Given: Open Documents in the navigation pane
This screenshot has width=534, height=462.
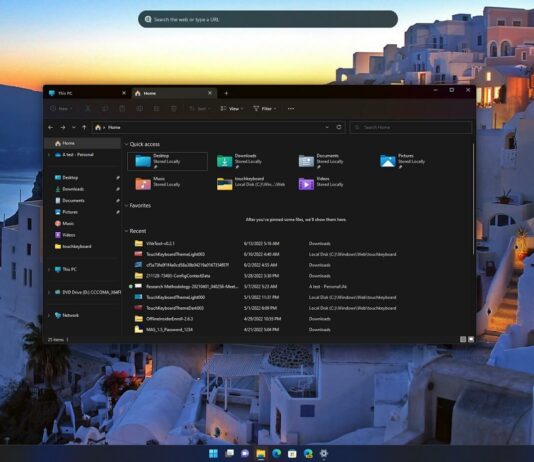Looking at the screenshot, I should tap(73, 201).
